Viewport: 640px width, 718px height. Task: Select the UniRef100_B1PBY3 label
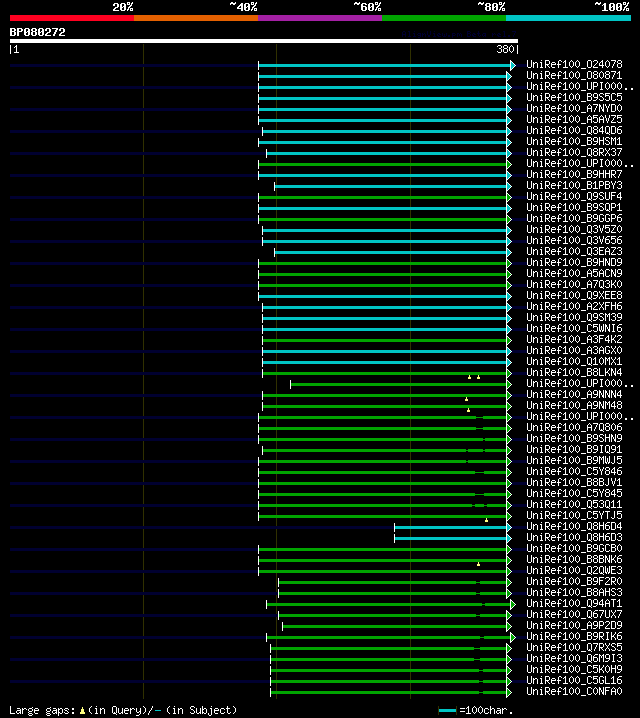574,185
